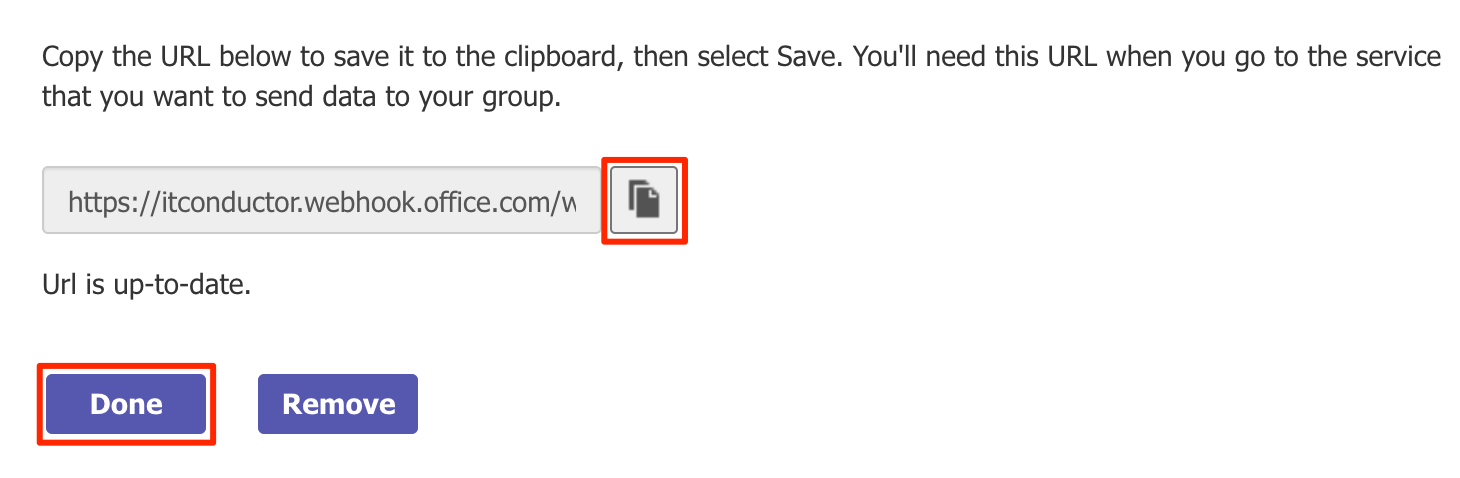Click the Done button

click(x=126, y=404)
